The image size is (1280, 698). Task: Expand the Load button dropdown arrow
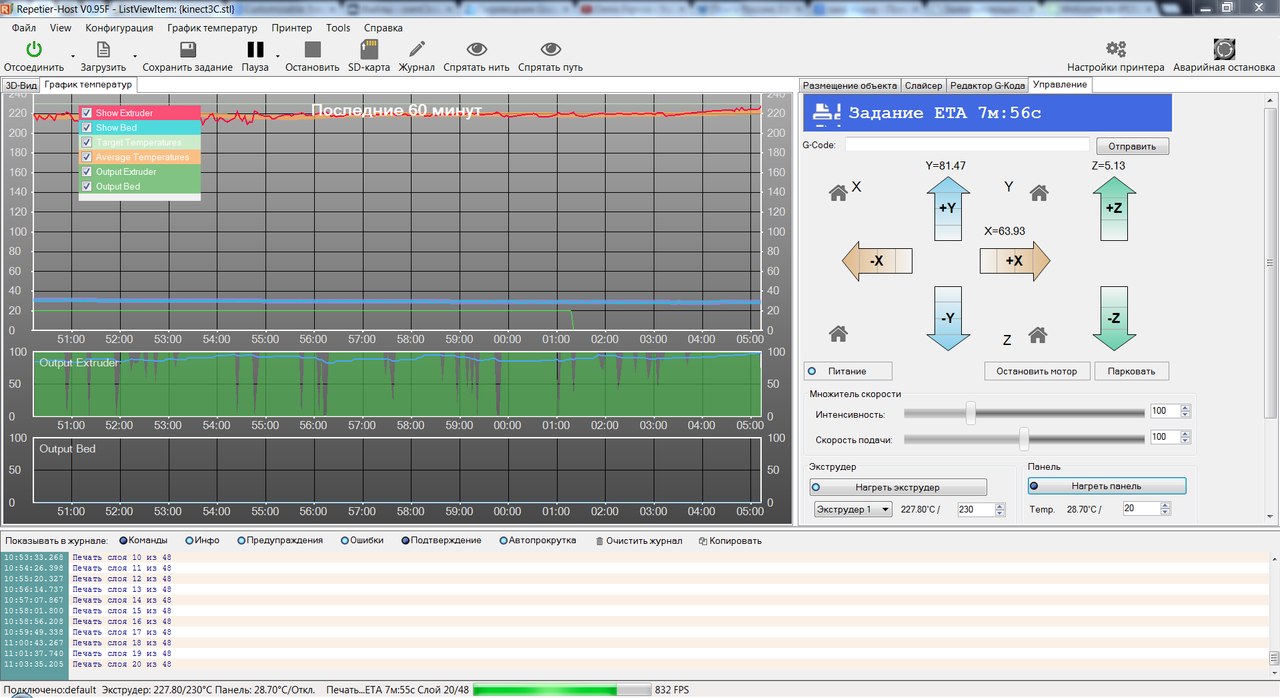[x=135, y=56]
